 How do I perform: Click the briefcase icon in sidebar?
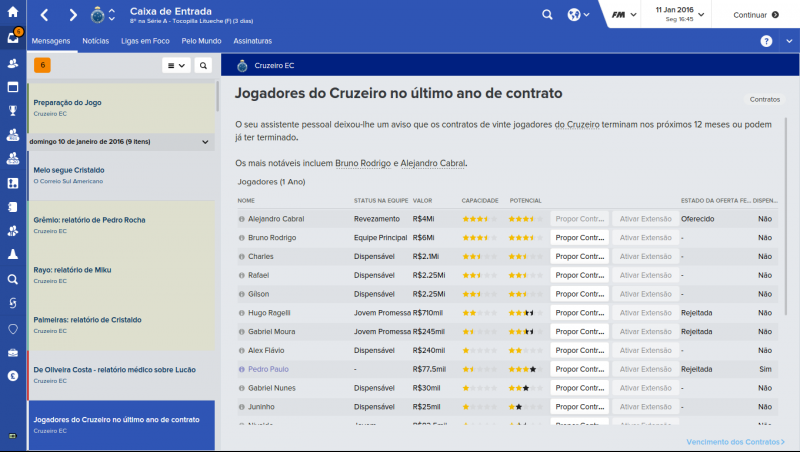click(x=13, y=352)
